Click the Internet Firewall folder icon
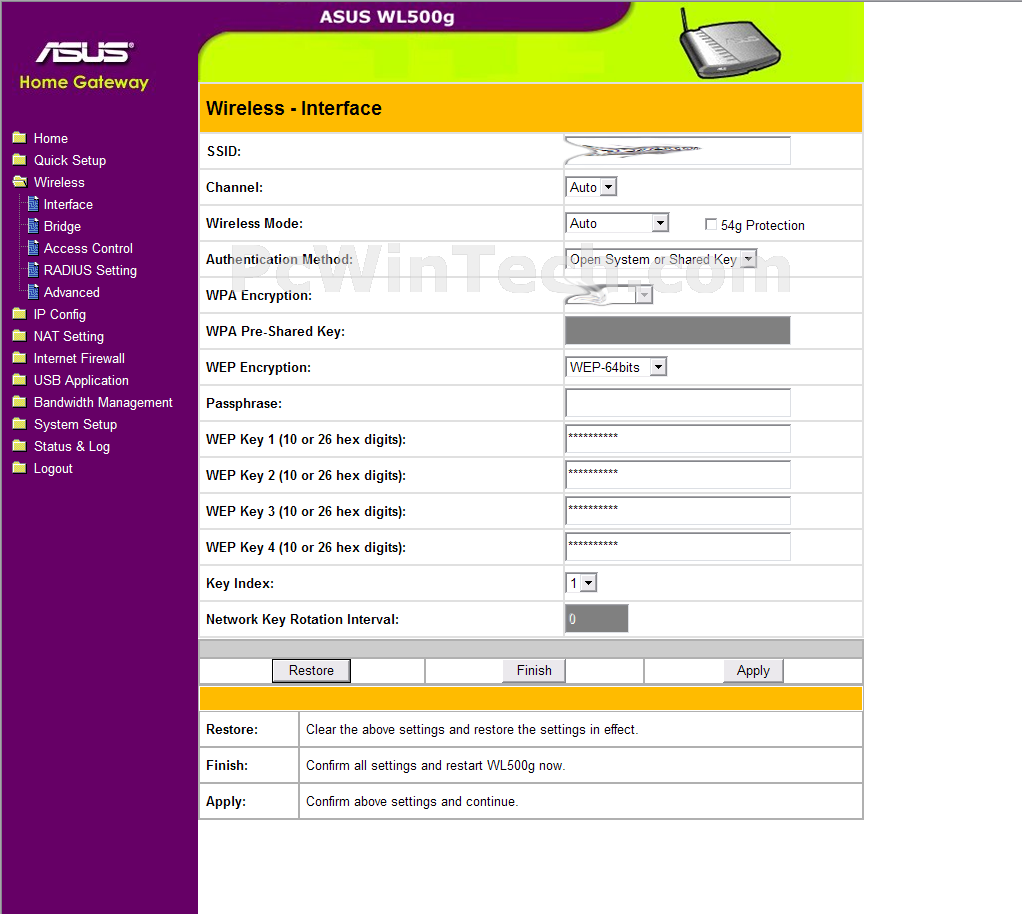Image resolution: width=1022 pixels, height=914 pixels. 20,358
